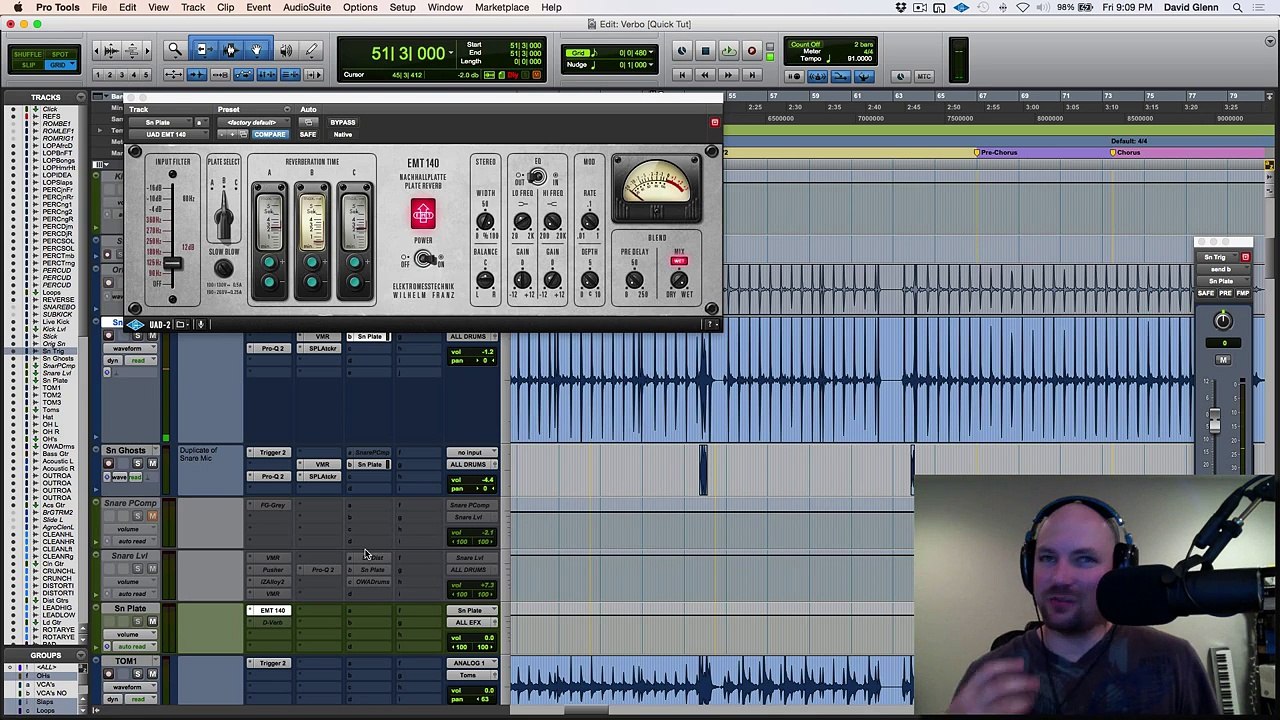Click the MTC button

click(x=924, y=76)
